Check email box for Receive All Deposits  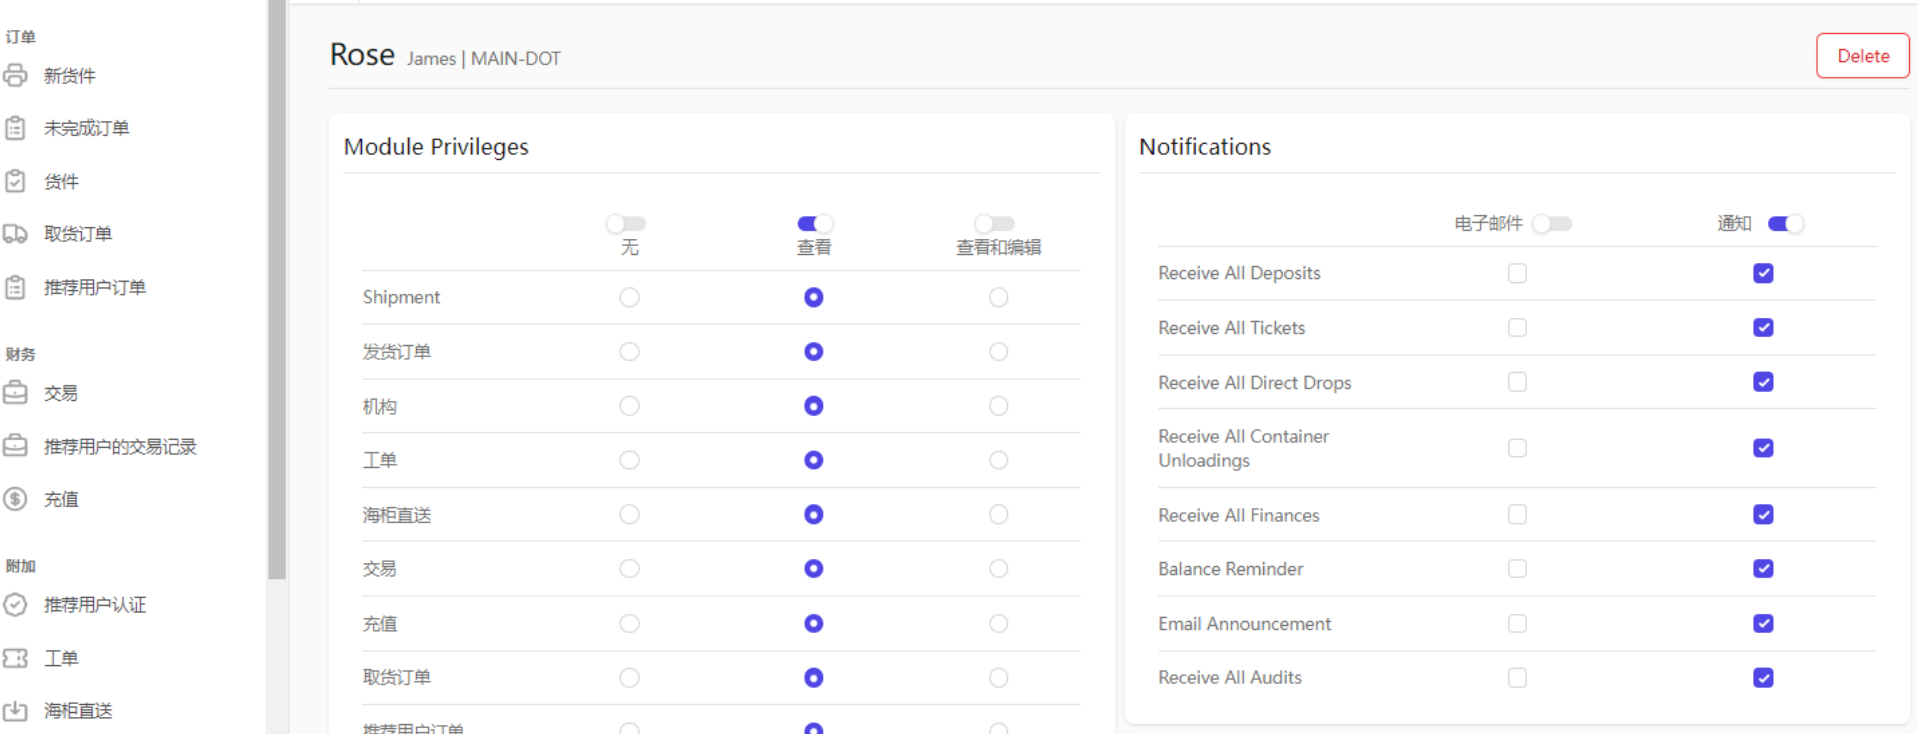pyautogui.click(x=1517, y=273)
